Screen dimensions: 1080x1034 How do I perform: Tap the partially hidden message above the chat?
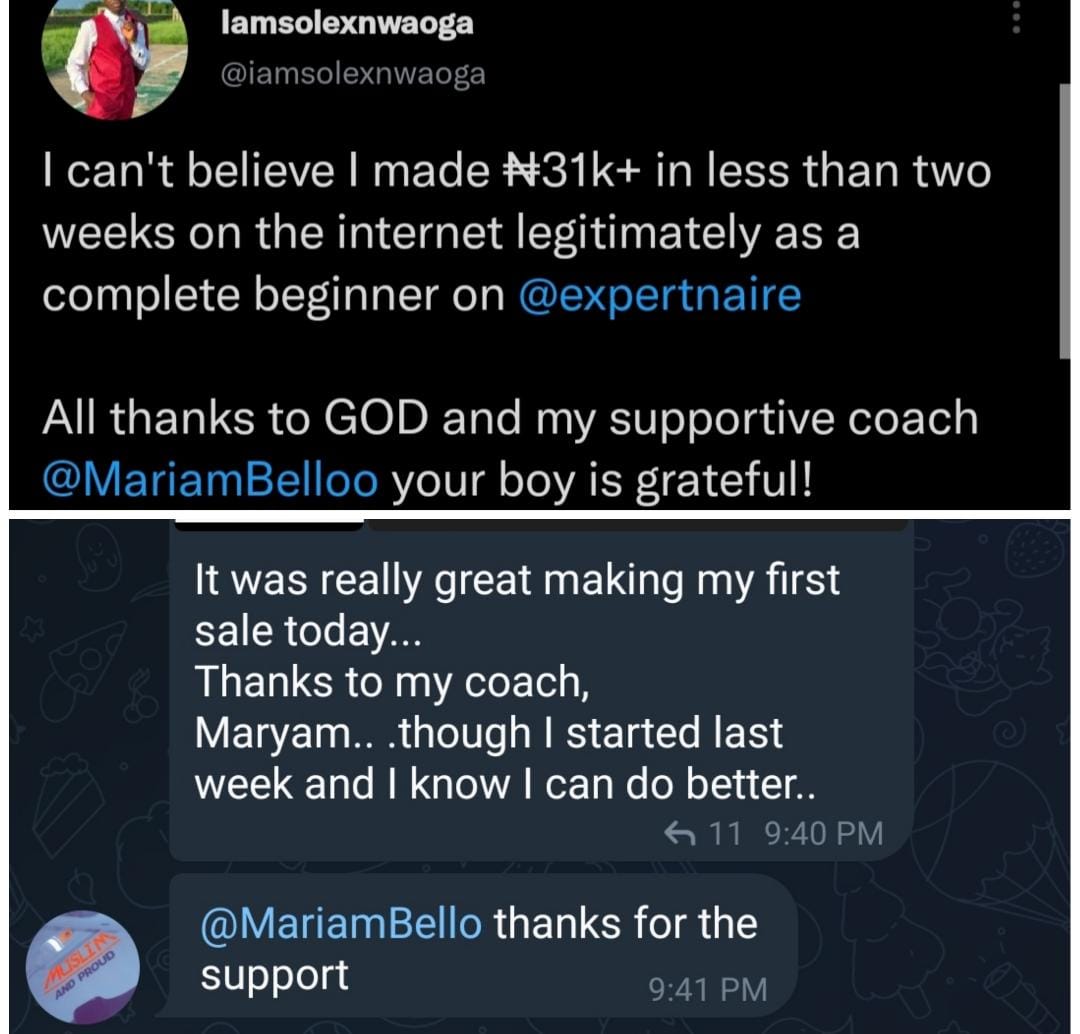(640, 523)
